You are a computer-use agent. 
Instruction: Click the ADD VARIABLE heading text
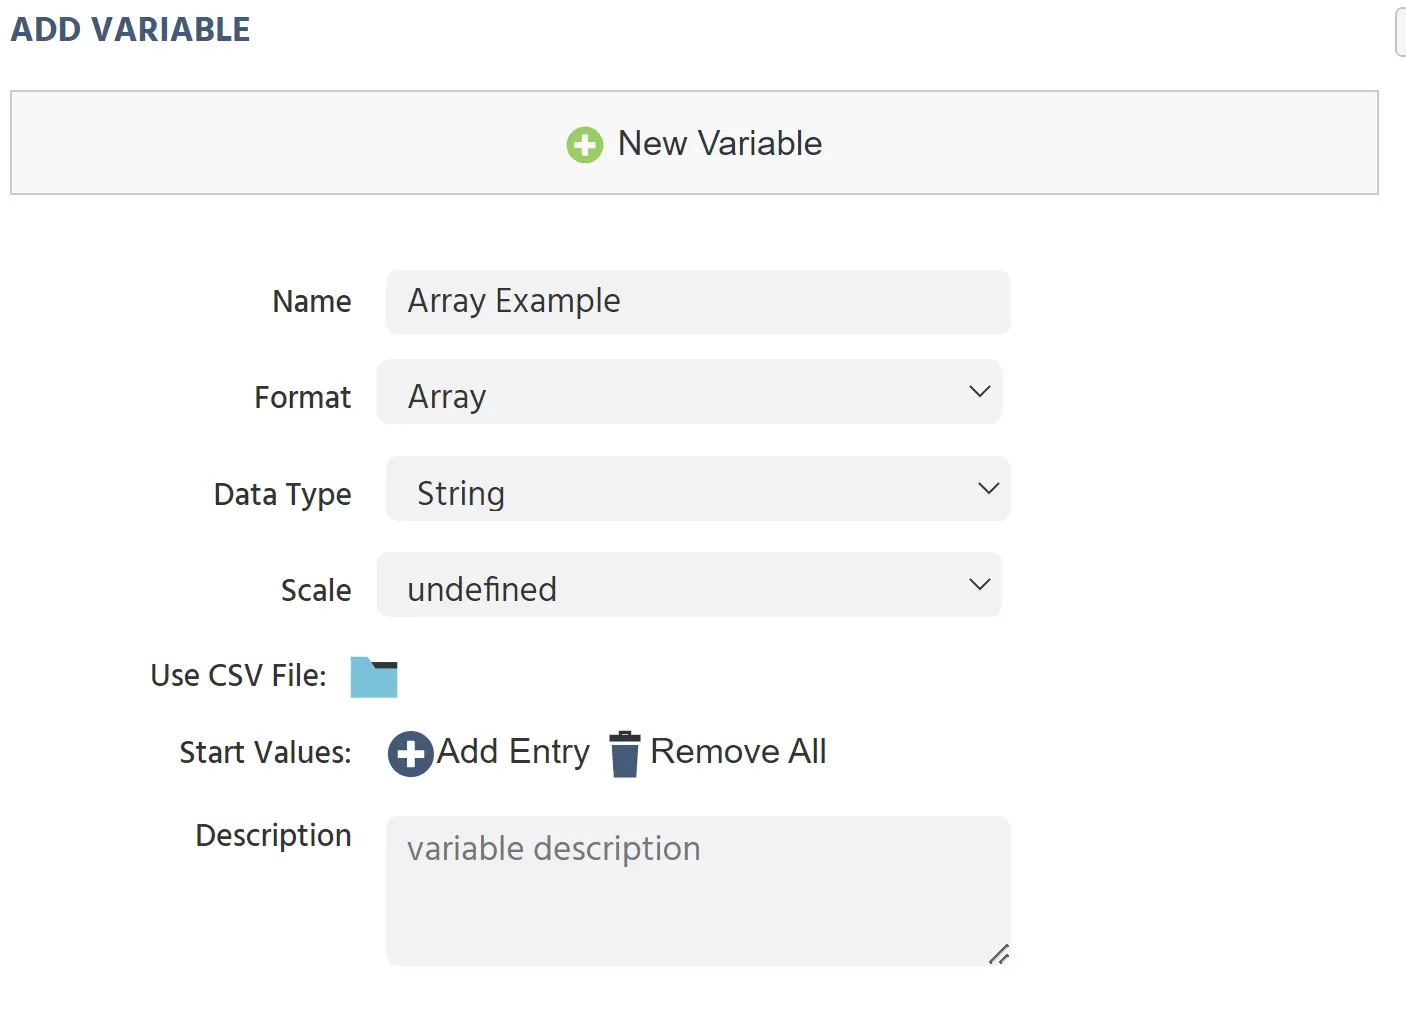point(131,30)
